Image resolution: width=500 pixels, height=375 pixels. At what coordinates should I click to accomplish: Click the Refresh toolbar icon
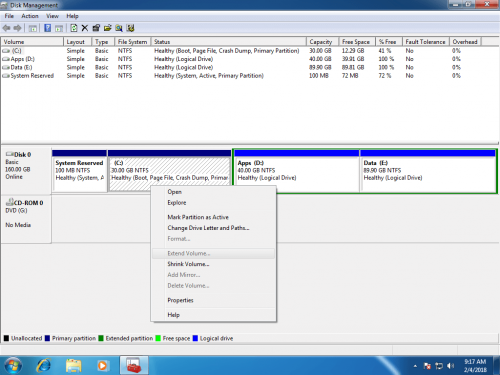click(x=74, y=28)
